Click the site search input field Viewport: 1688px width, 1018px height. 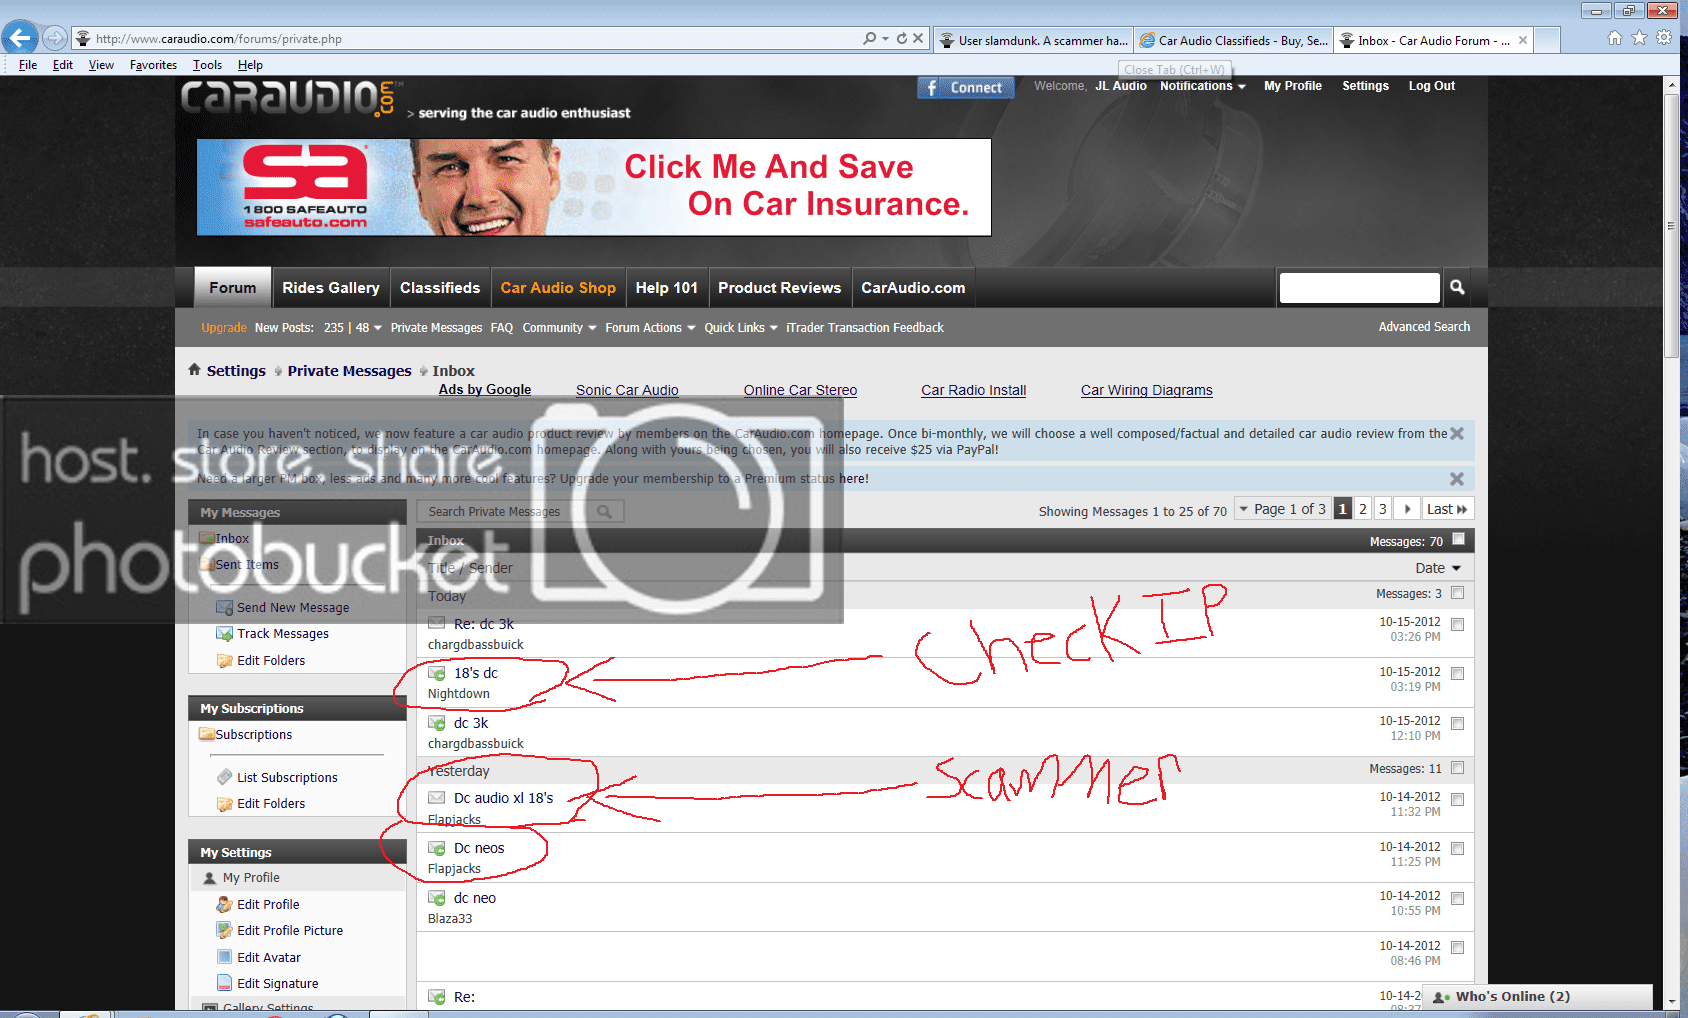1360,288
